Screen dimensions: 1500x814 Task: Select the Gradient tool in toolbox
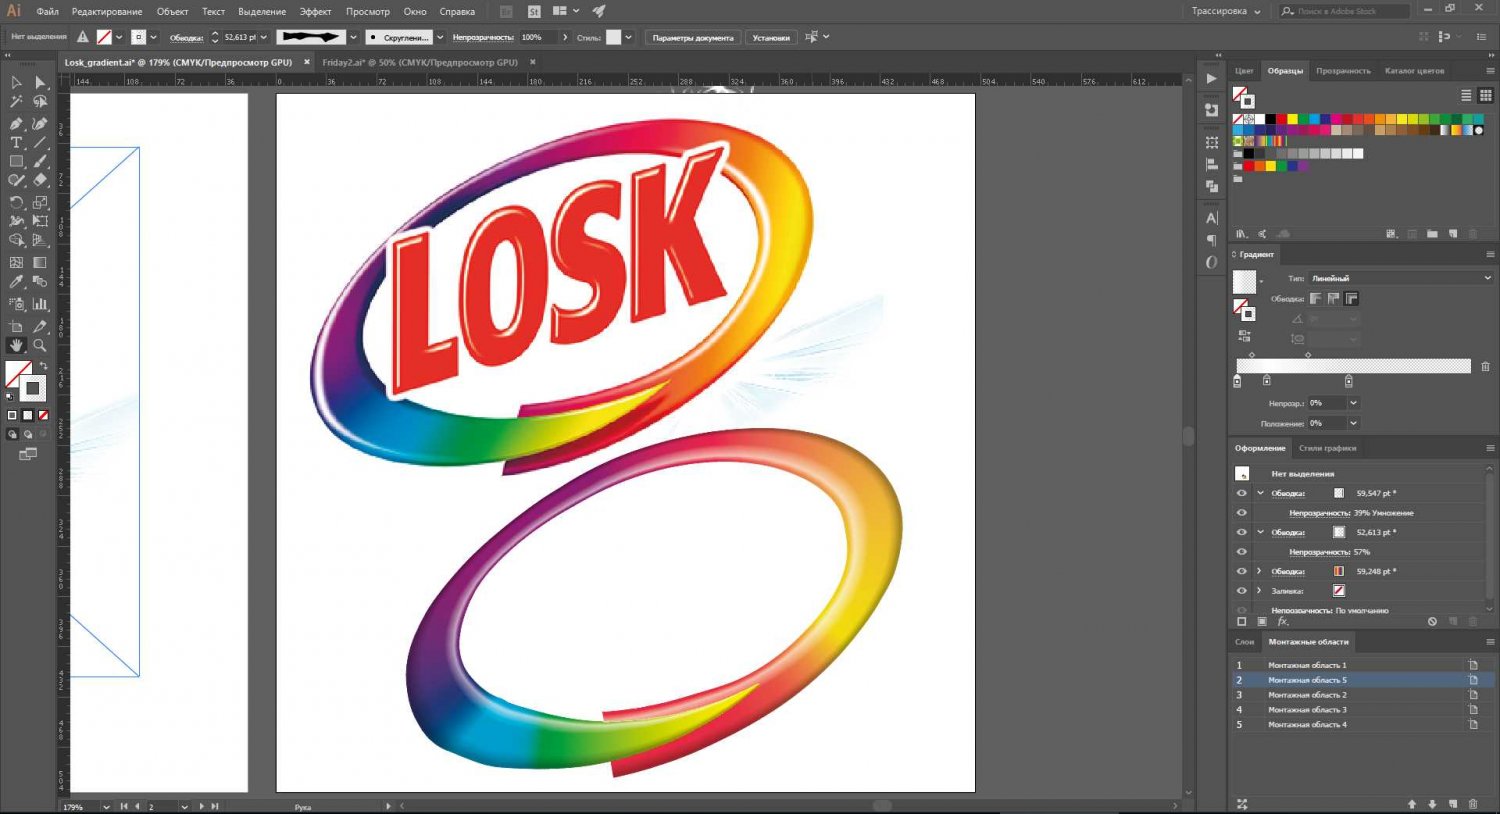point(40,263)
